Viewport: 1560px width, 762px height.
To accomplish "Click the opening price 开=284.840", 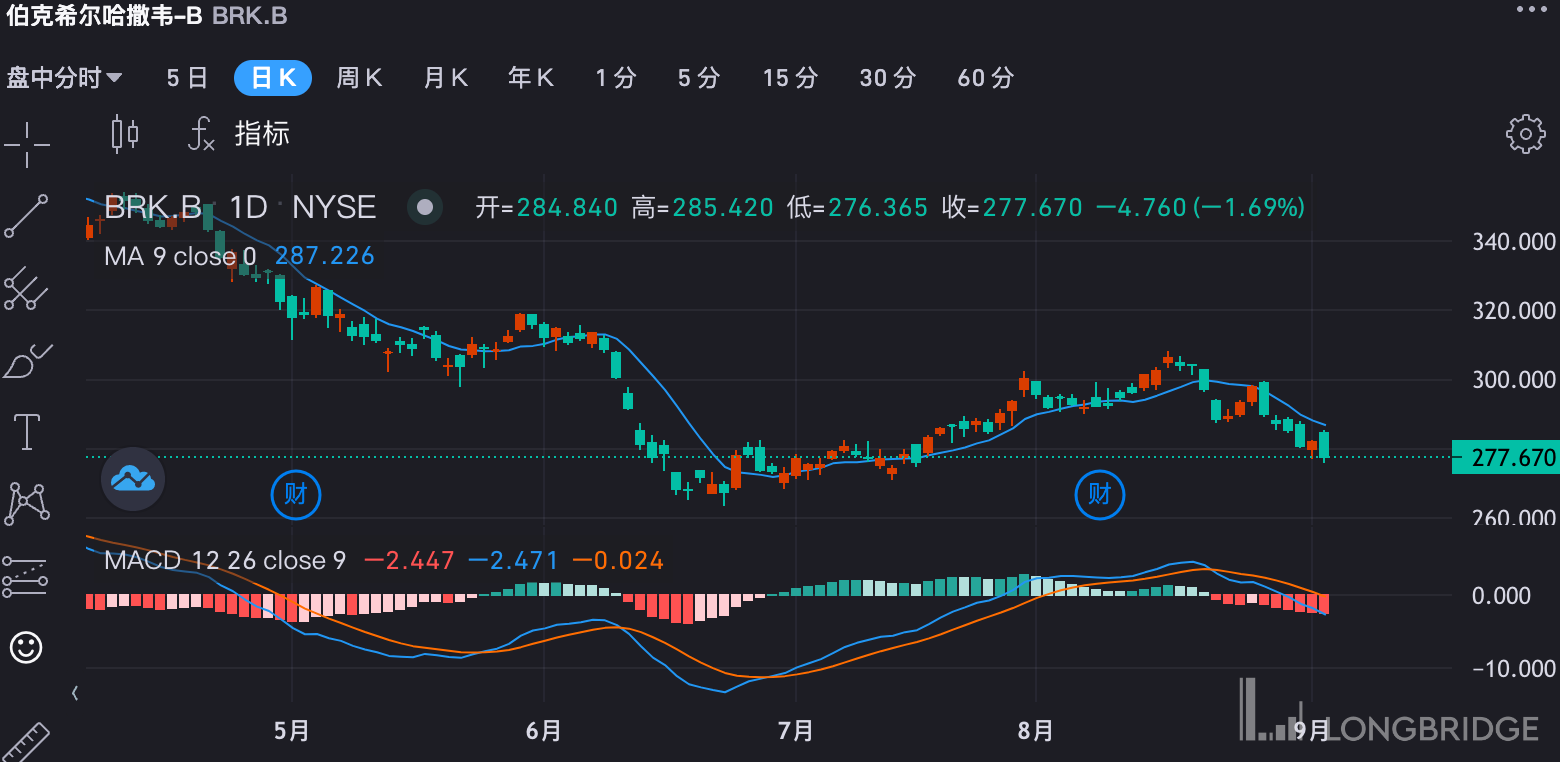I will pyautogui.click(x=546, y=207).
